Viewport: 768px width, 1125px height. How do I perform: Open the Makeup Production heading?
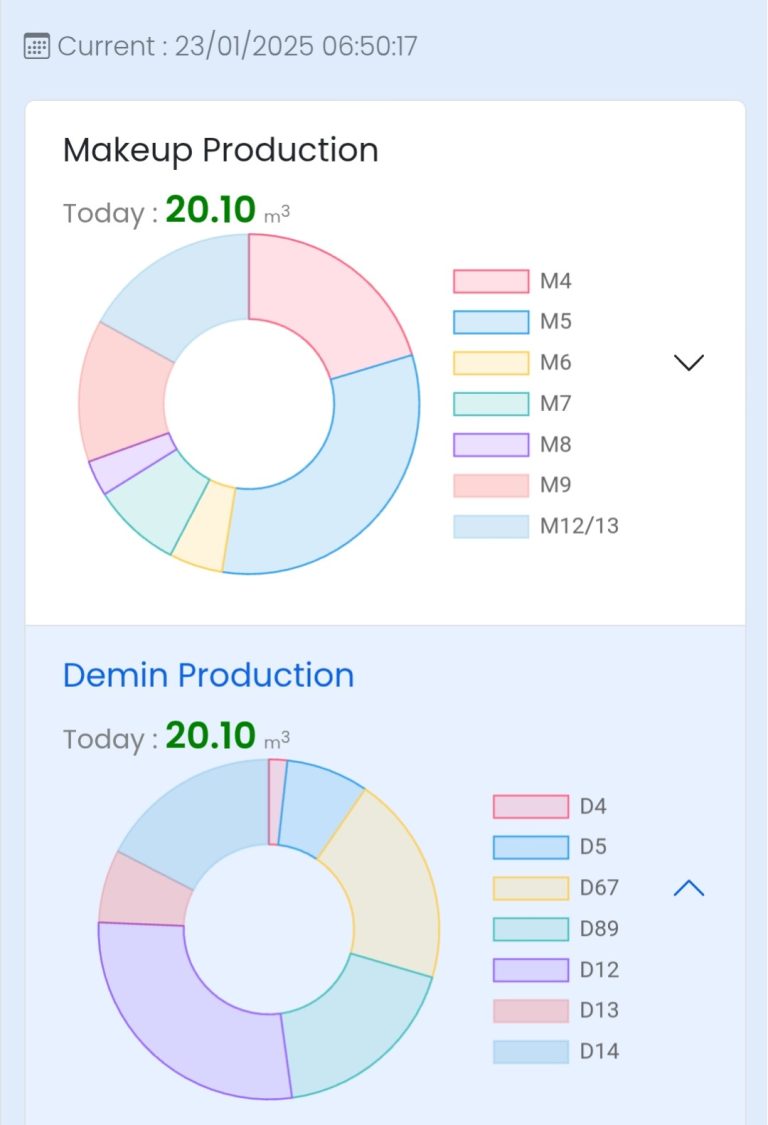(x=220, y=151)
